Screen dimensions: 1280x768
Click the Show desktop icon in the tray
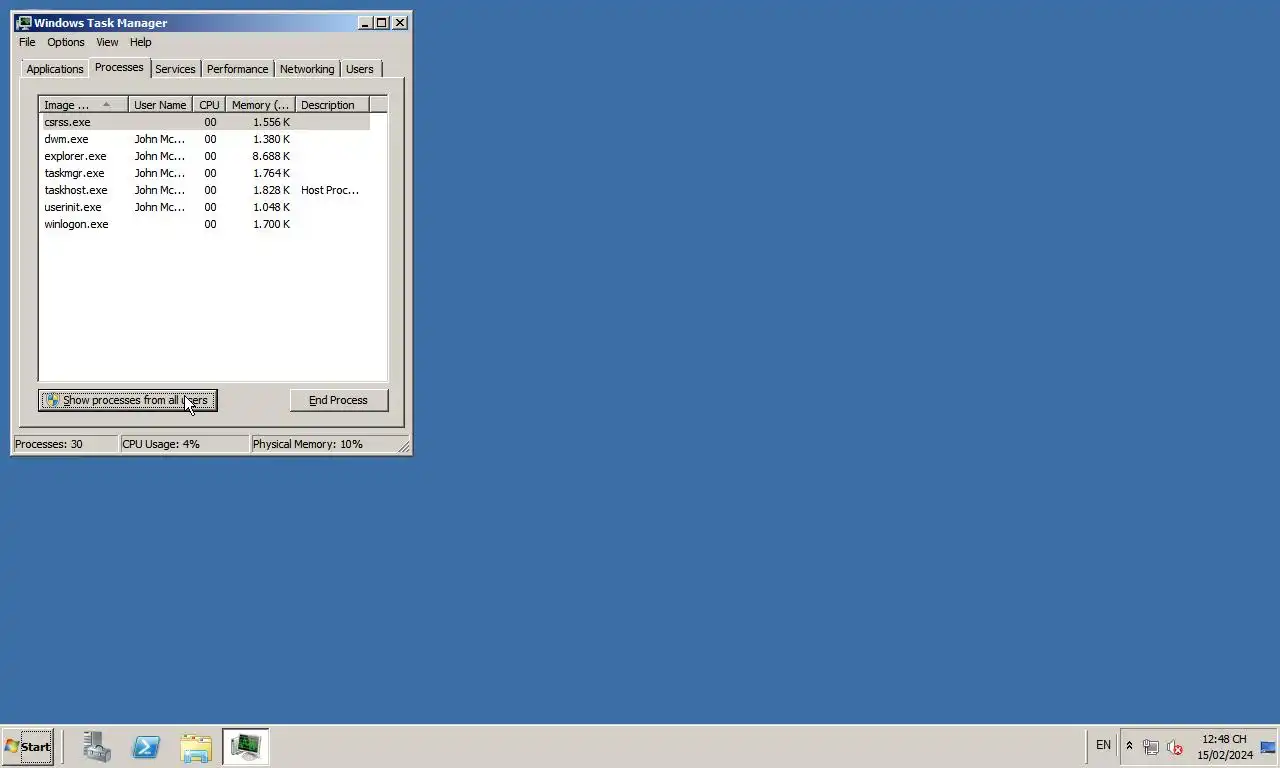[x=1268, y=747]
